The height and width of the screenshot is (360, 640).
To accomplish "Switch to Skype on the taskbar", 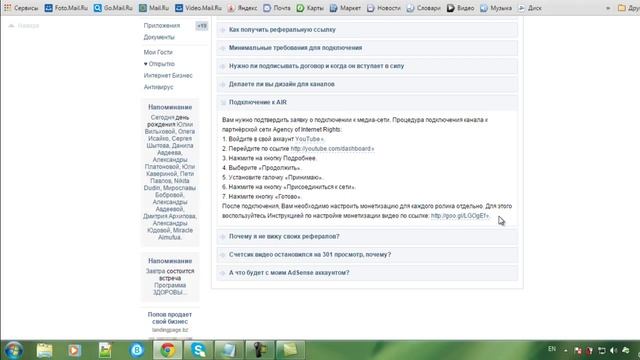I will pyautogui.click(x=198, y=350).
